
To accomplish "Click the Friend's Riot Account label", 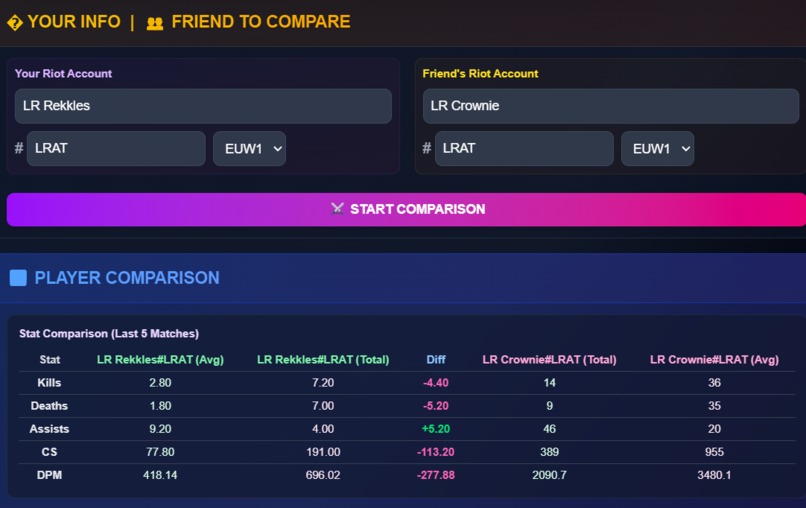I will click(x=480, y=74).
